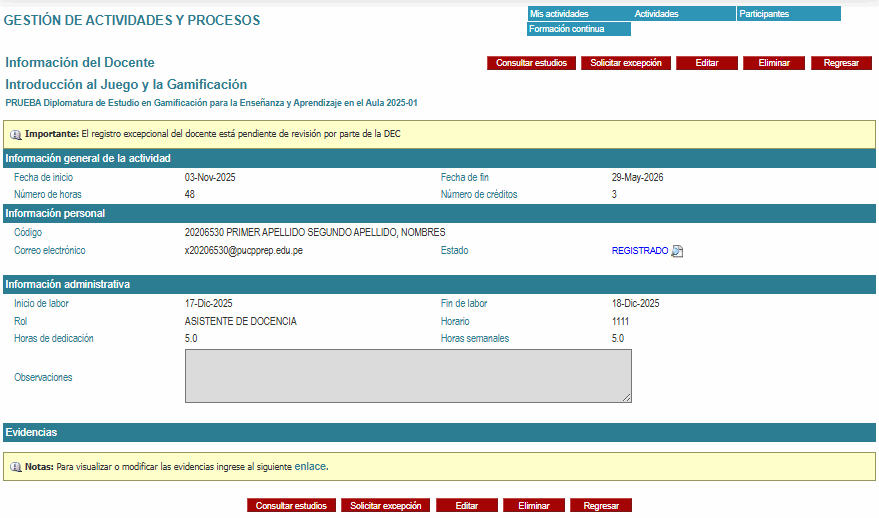Click the document icon next to REGISTRADO
The height and width of the screenshot is (518, 879).
(677, 251)
